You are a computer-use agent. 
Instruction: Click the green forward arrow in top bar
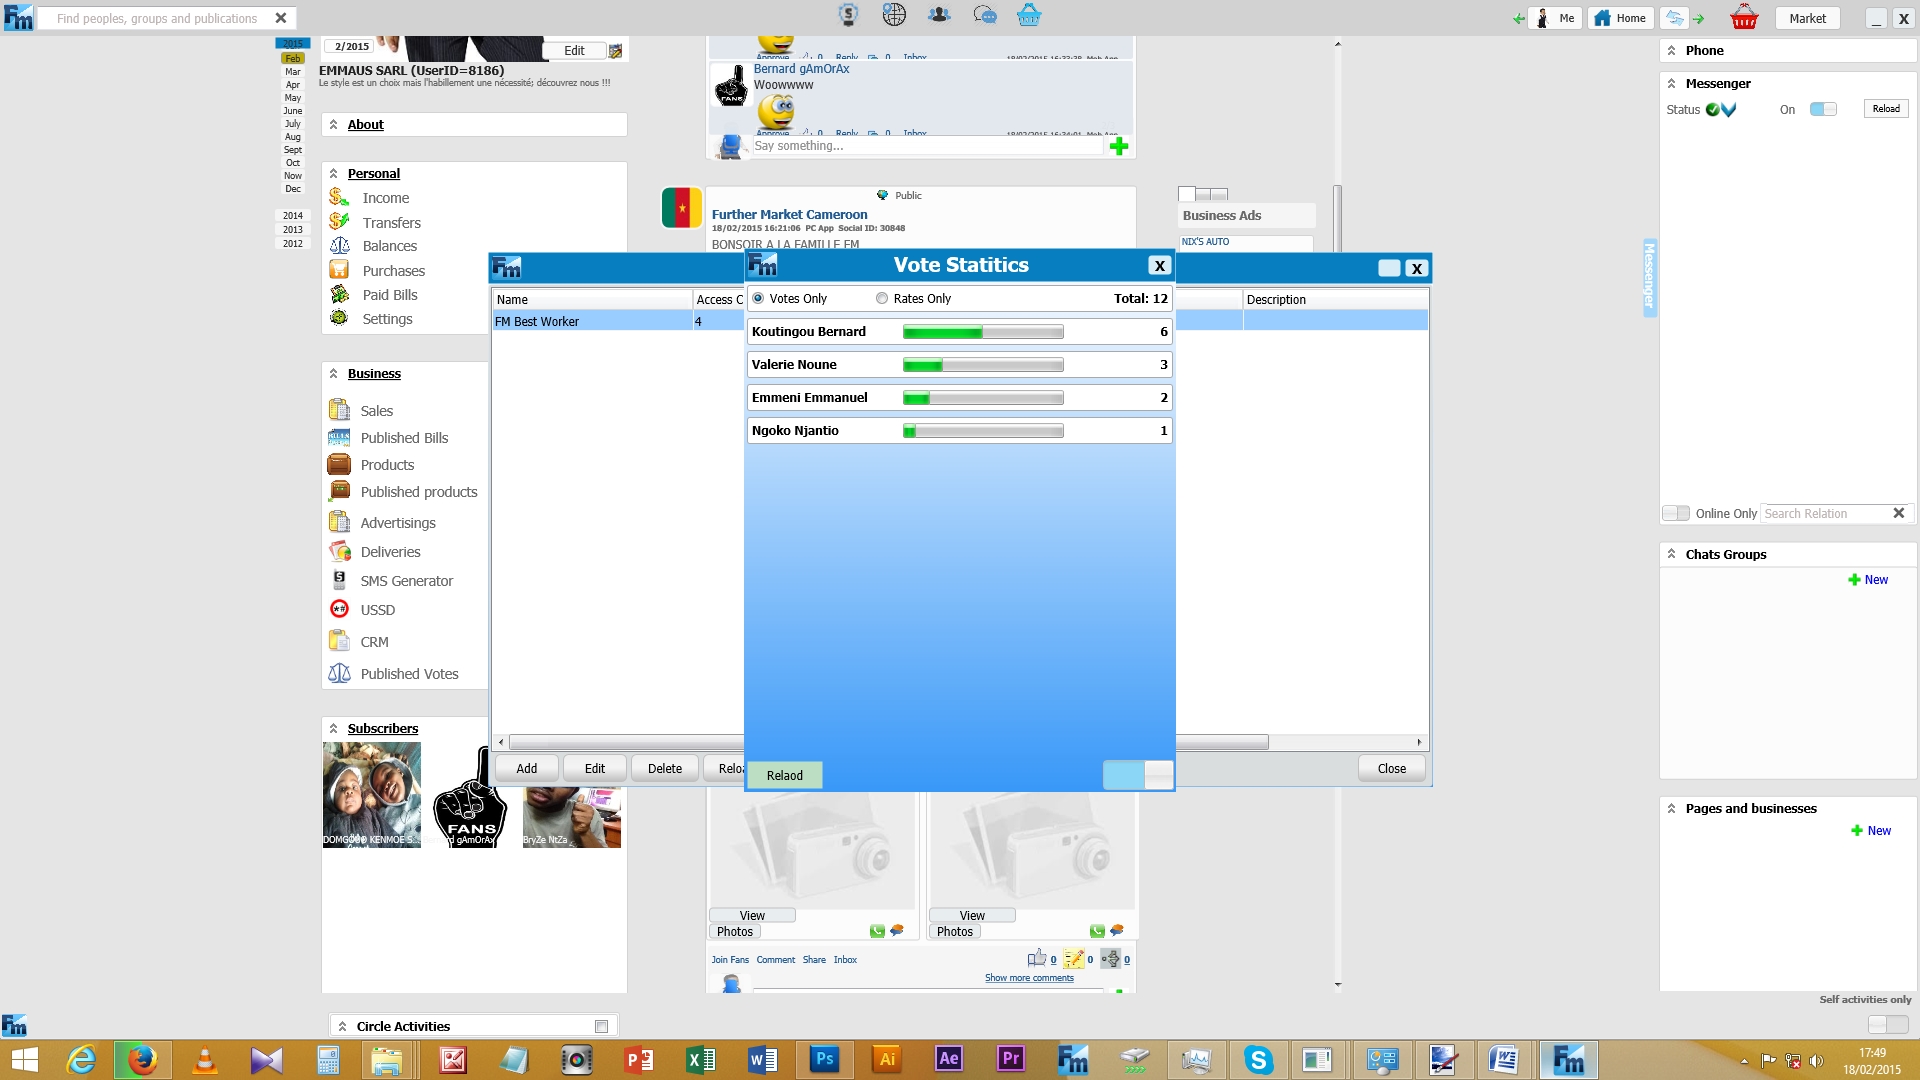[x=1698, y=19]
